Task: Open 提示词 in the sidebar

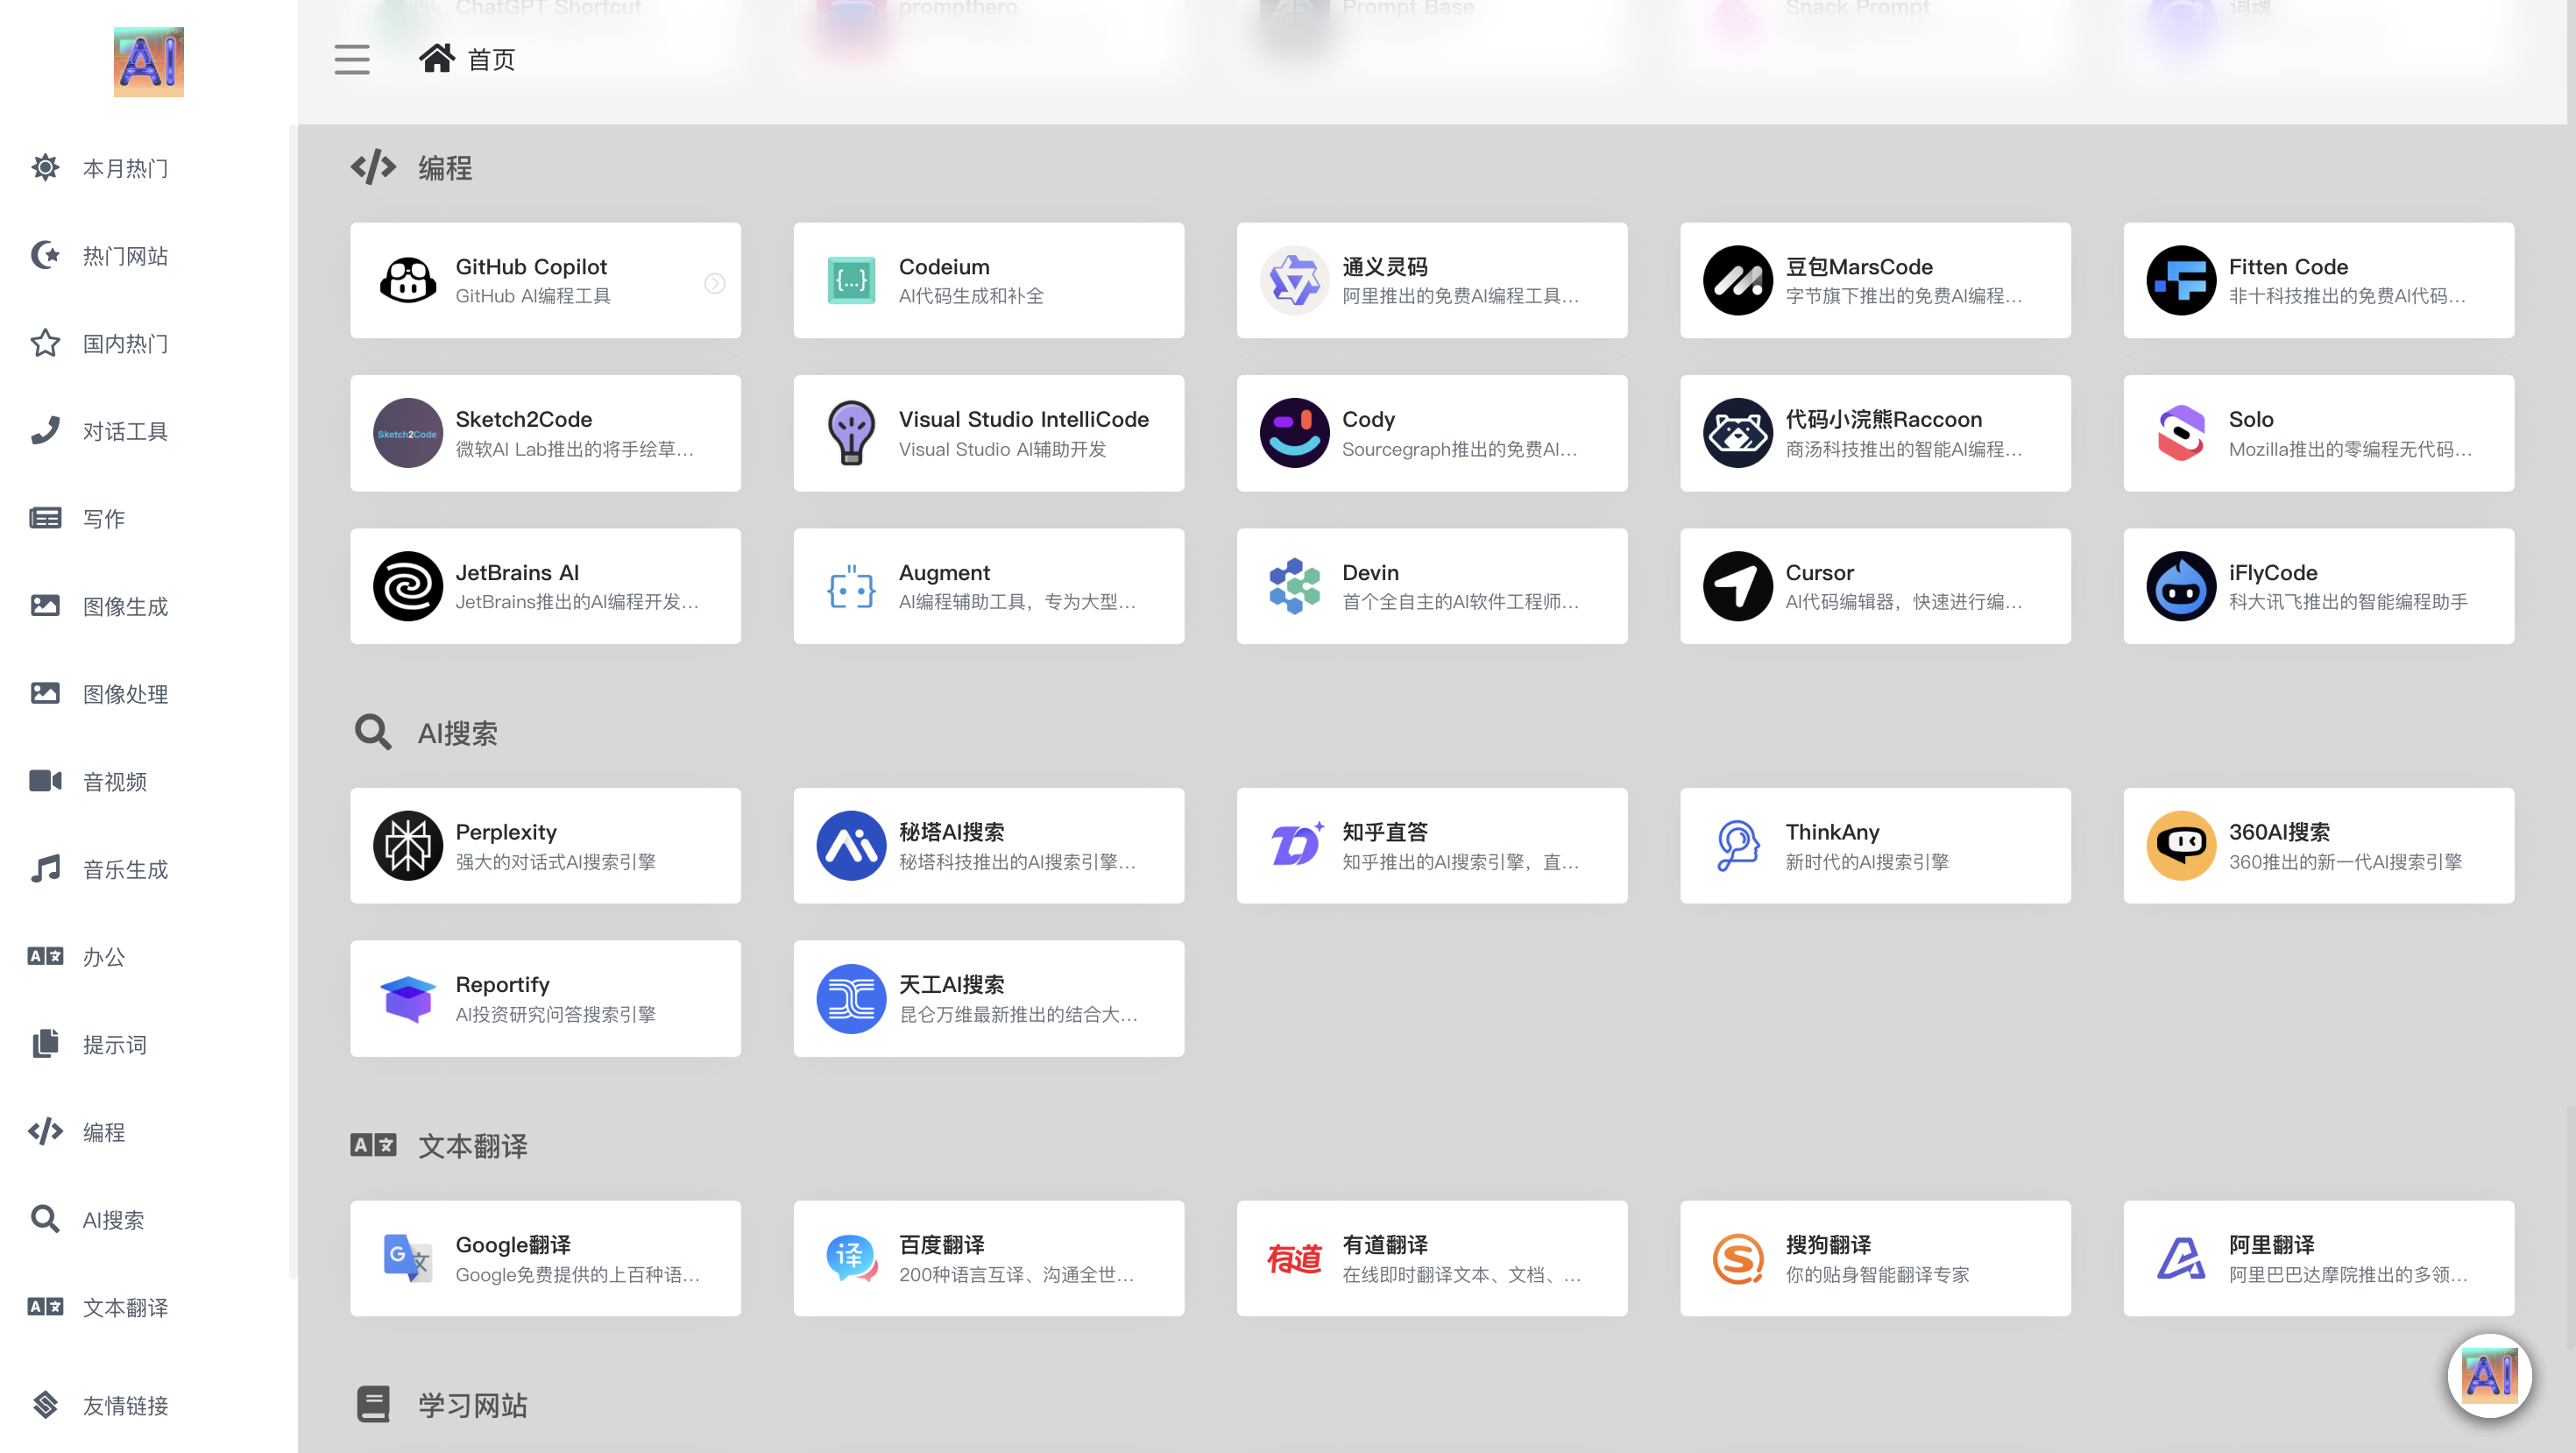Action: click(114, 1044)
